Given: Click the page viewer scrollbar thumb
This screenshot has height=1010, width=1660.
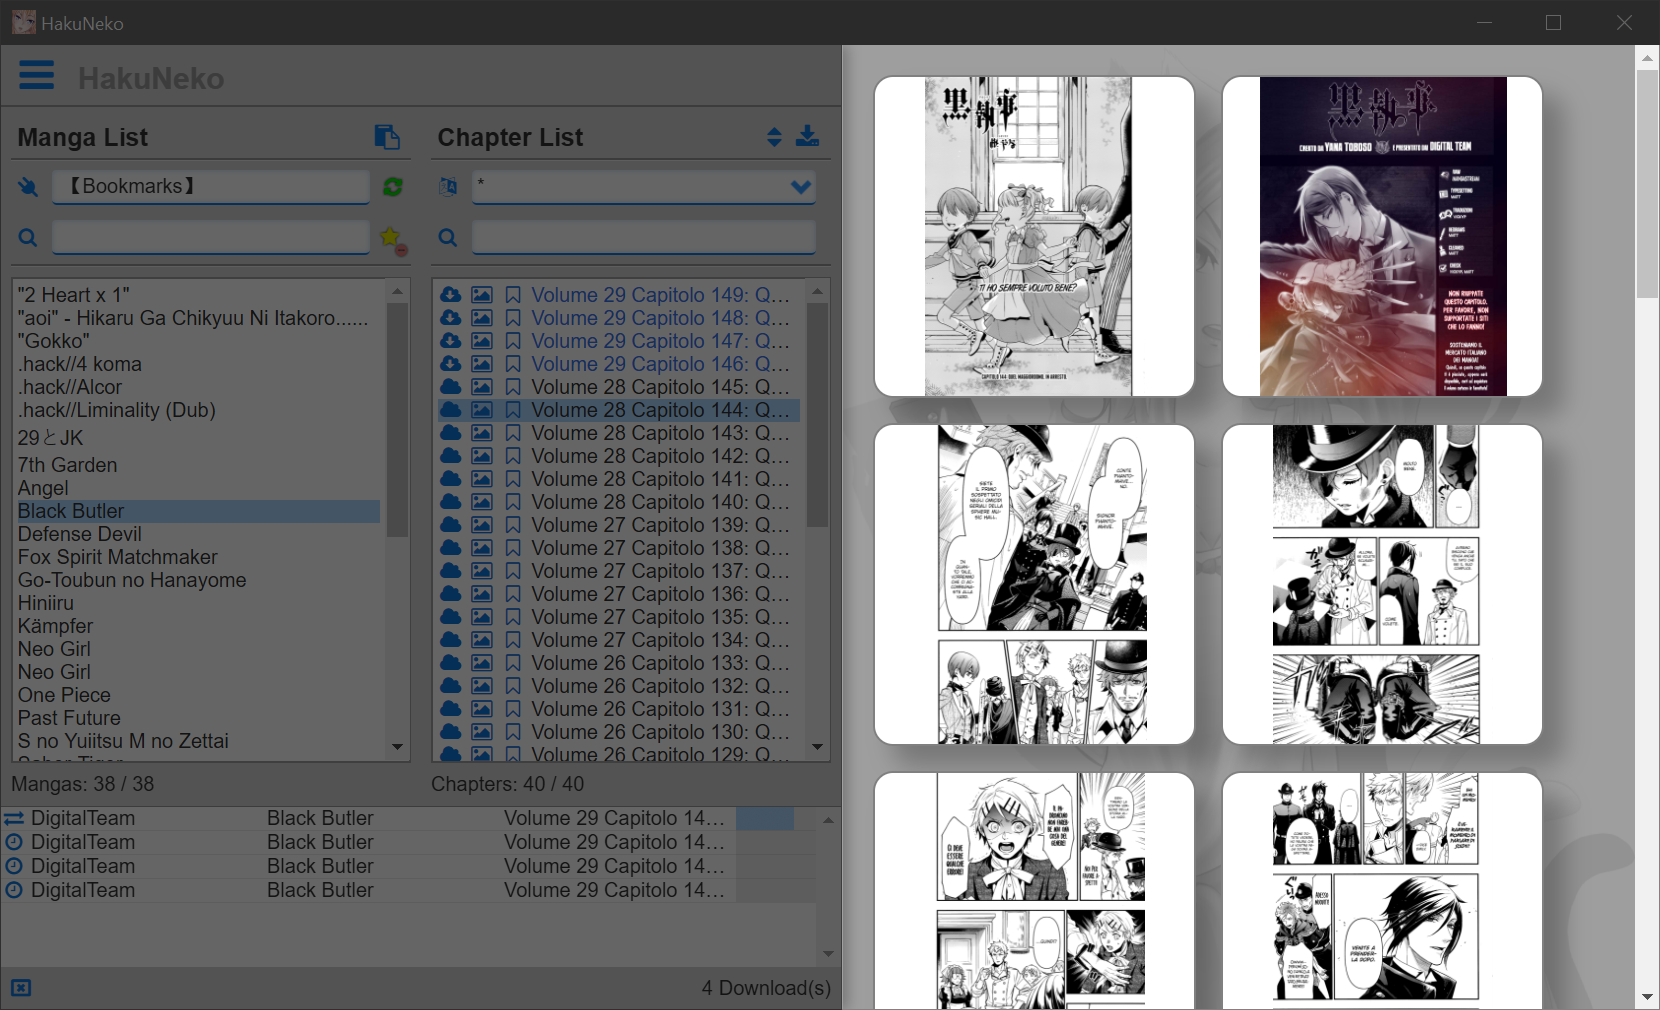Looking at the screenshot, I should coord(1647,183).
